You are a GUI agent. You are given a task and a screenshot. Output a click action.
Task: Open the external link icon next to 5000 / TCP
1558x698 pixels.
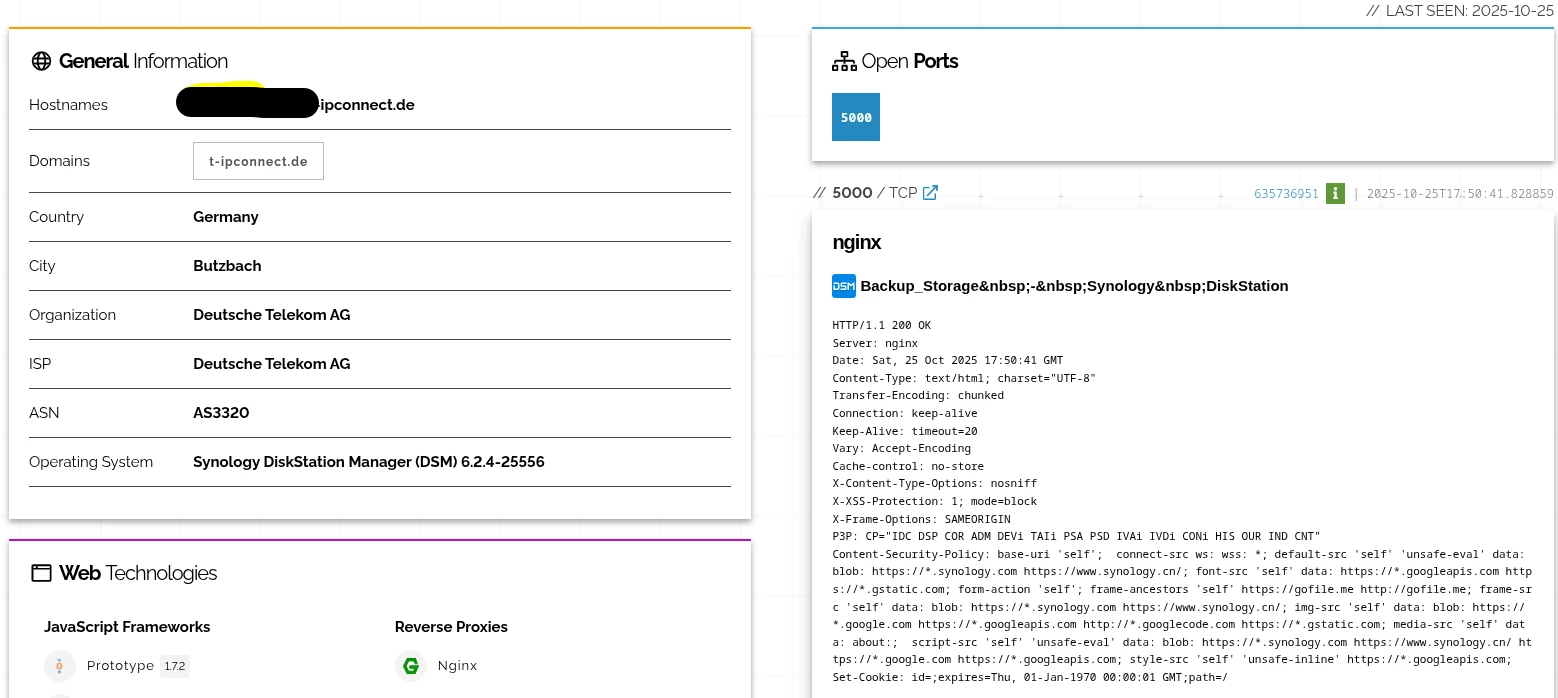tap(930, 193)
